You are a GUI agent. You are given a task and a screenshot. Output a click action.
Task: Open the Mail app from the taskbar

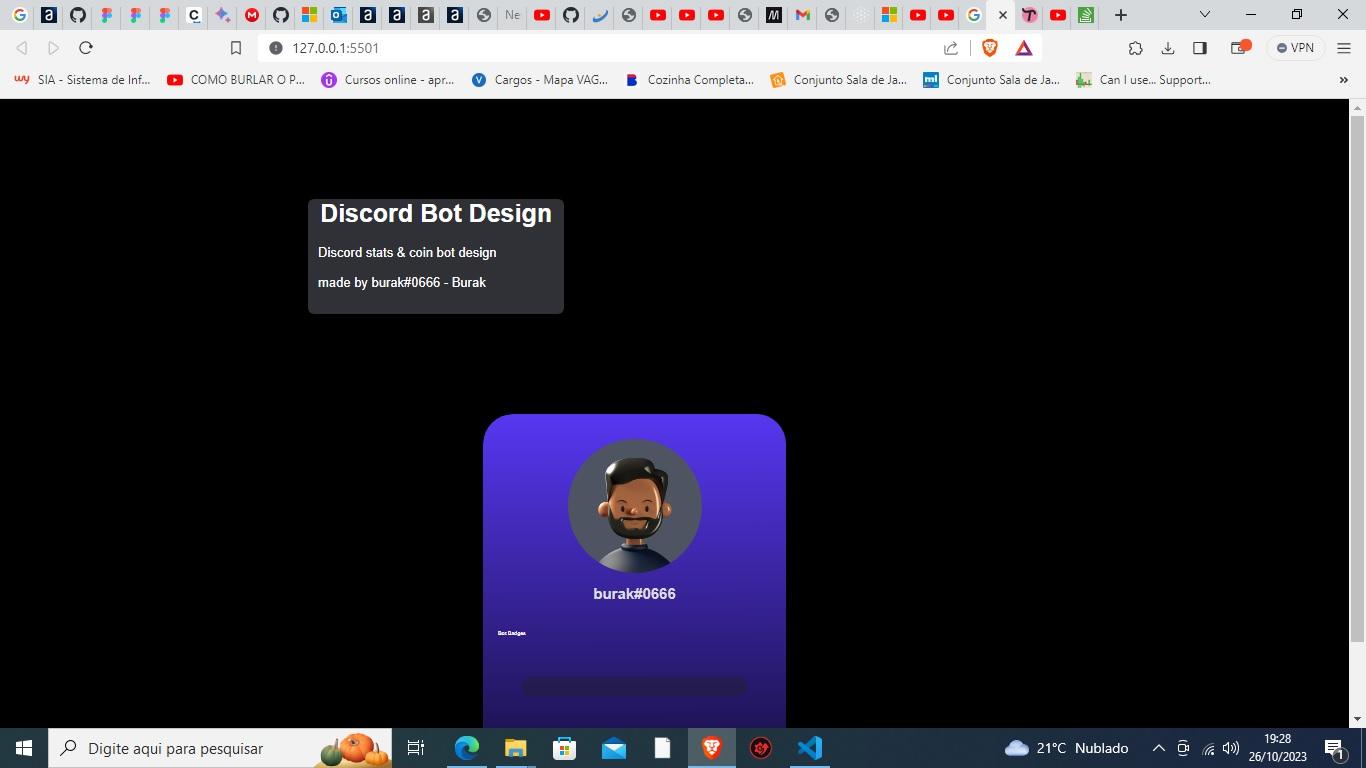point(613,748)
